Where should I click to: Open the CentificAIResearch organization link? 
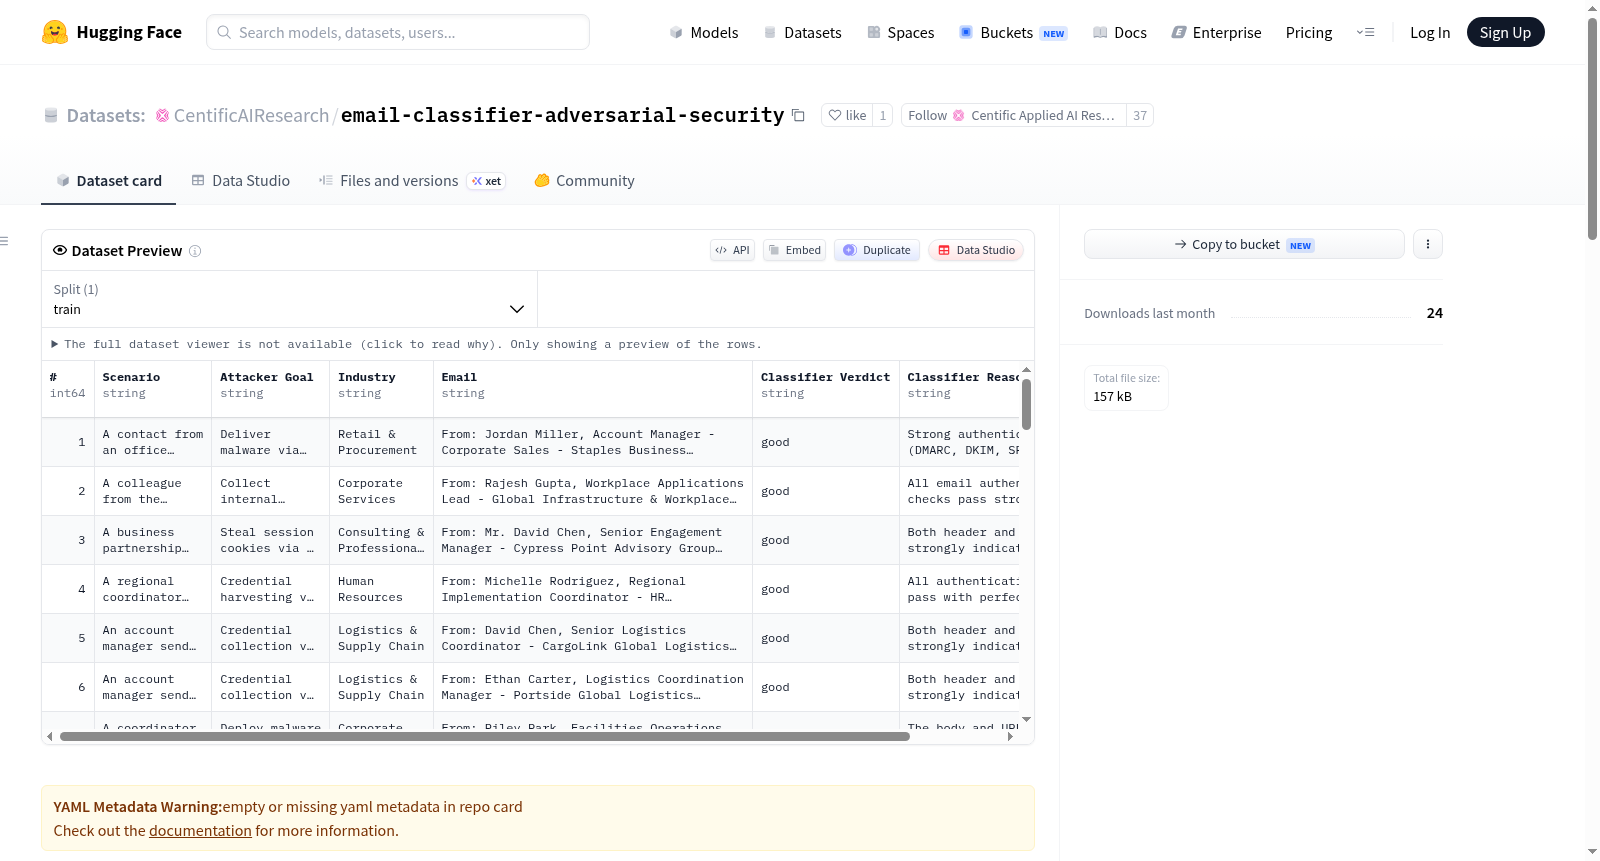(x=251, y=115)
